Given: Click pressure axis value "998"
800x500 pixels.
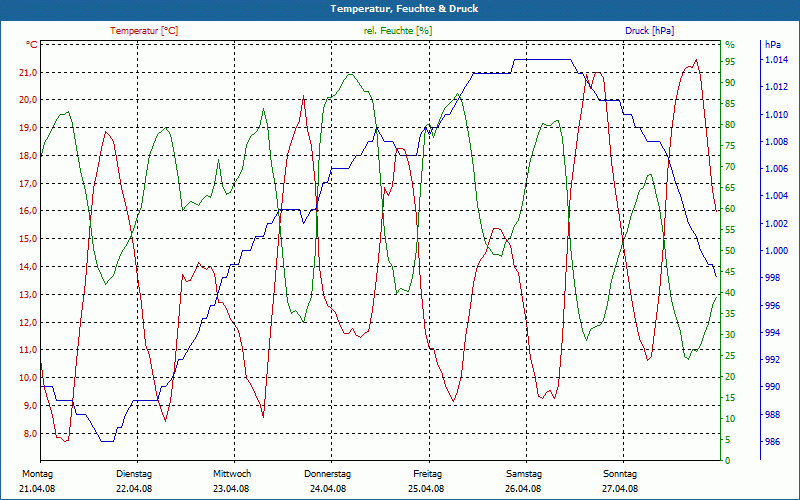Looking at the screenshot, I should pyautogui.click(x=772, y=278).
